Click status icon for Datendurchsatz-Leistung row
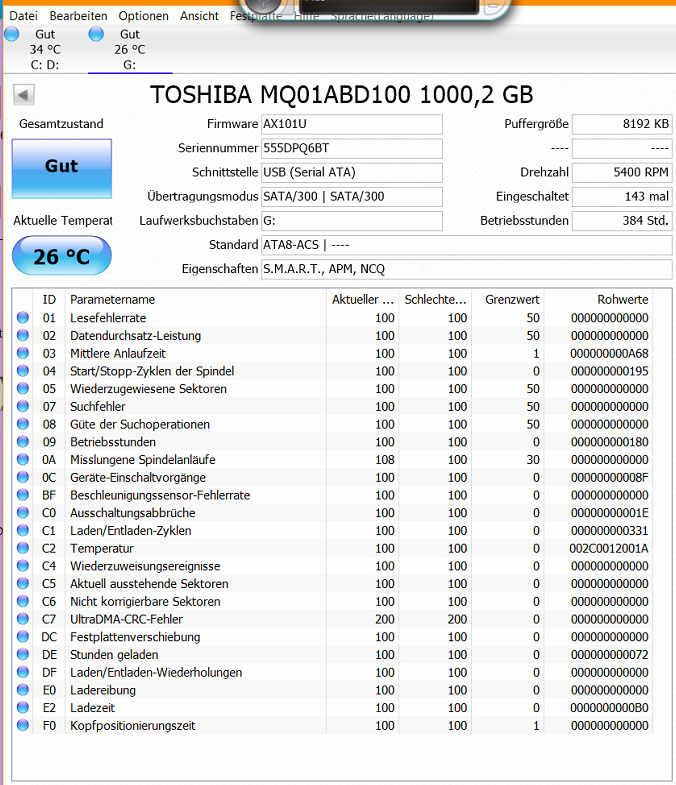 pos(23,335)
